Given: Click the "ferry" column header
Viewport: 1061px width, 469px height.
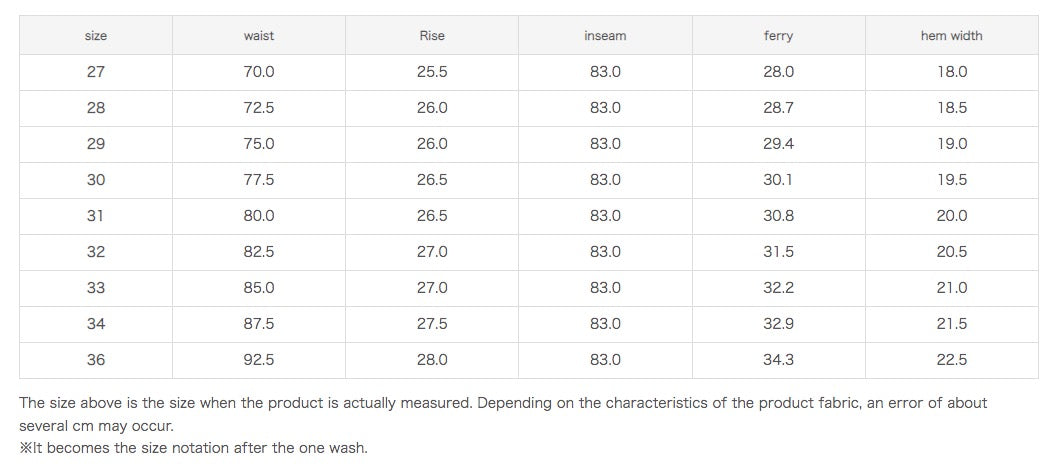Looking at the screenshot, I should [x=778, y=36].
